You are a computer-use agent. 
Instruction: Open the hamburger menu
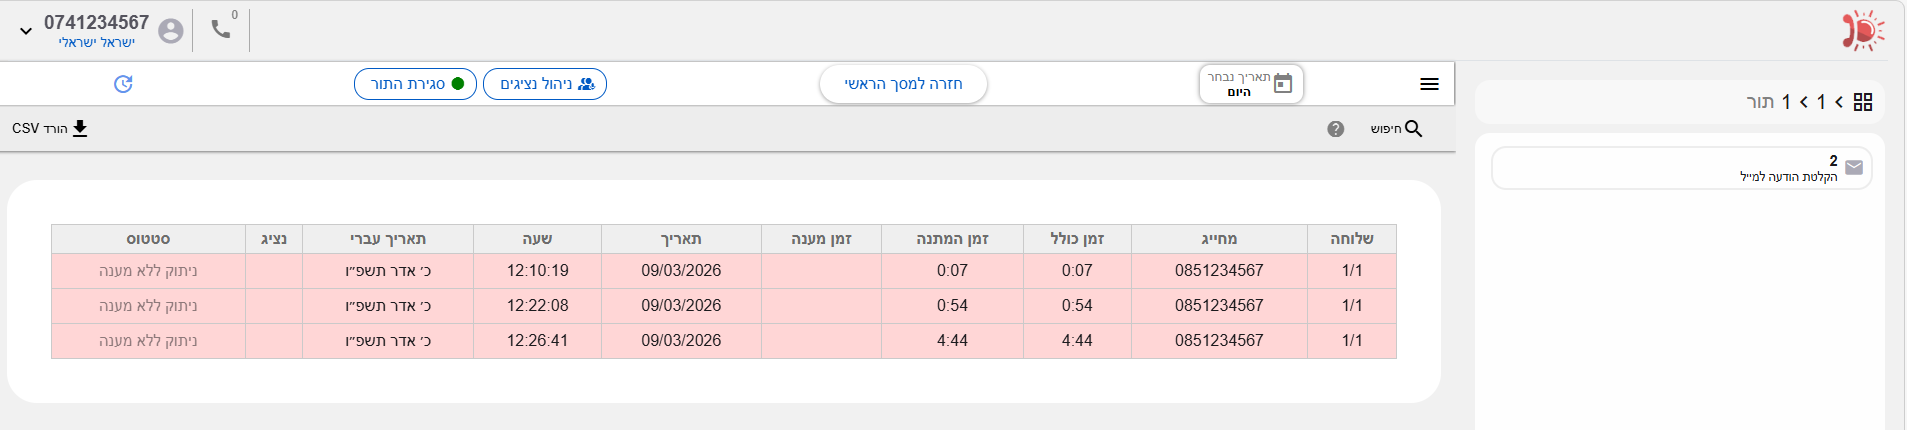point(1429,84)
